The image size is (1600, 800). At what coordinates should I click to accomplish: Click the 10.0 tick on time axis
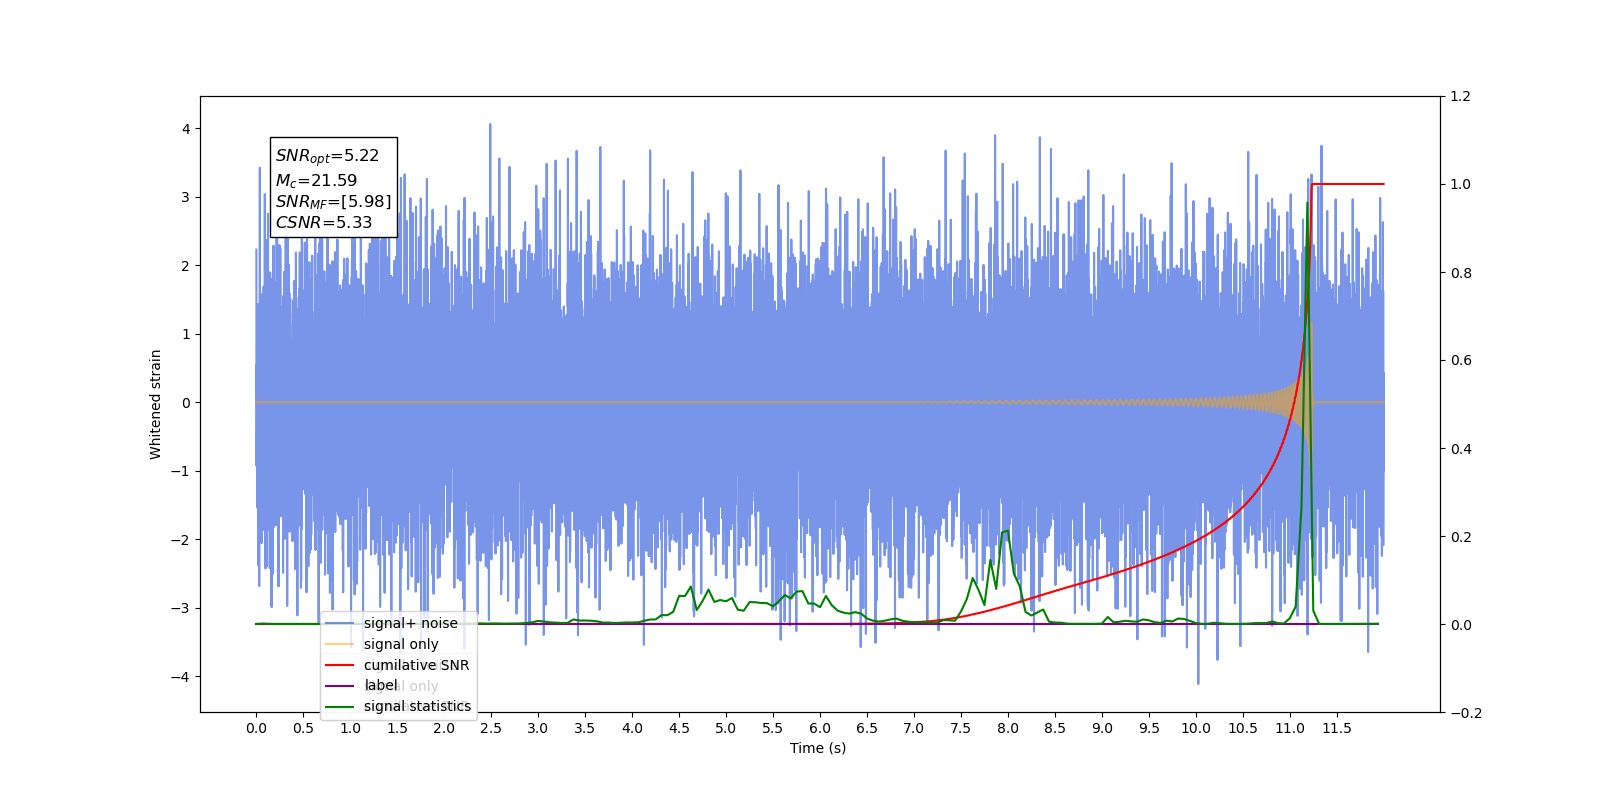point(1196,728)
